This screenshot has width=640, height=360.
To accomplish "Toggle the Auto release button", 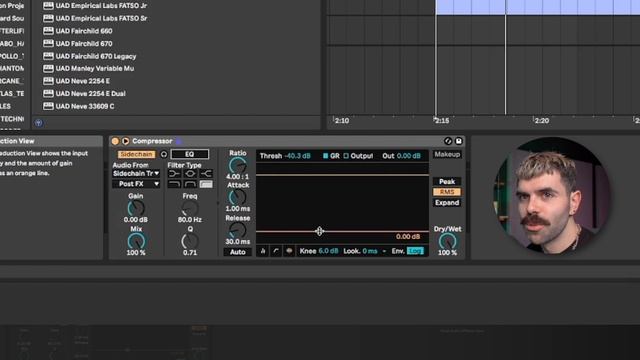I will click(238, 252).
